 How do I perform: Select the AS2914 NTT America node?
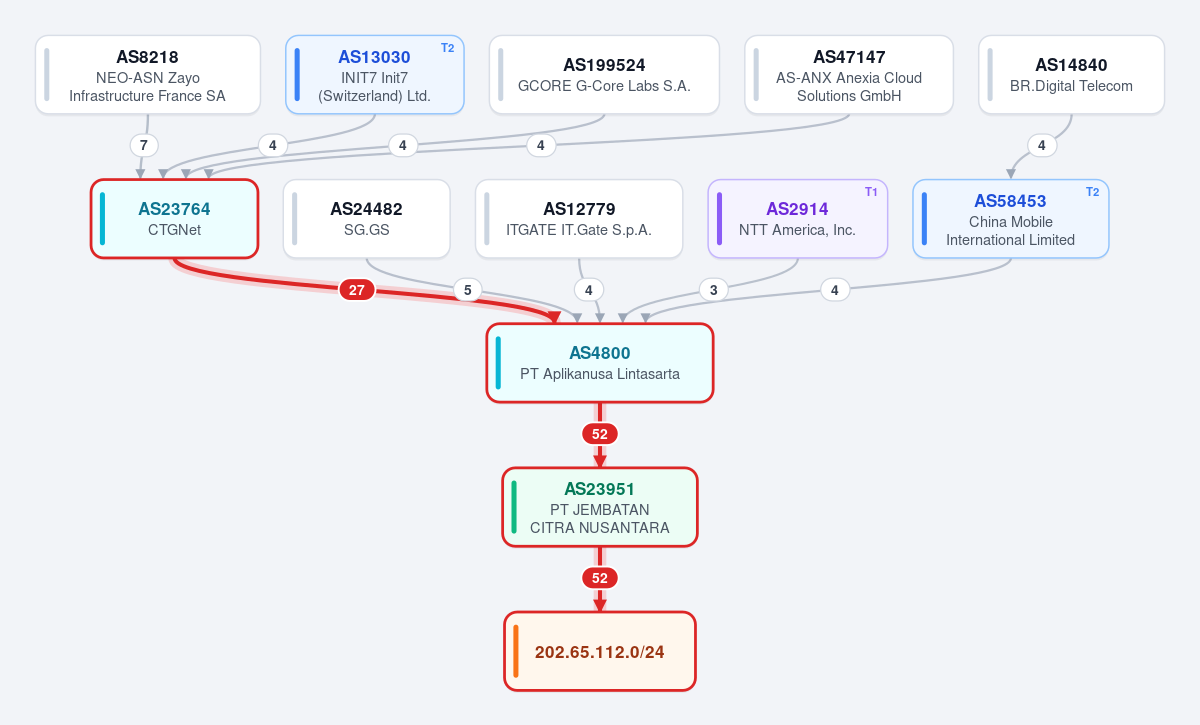click(798, 219)
